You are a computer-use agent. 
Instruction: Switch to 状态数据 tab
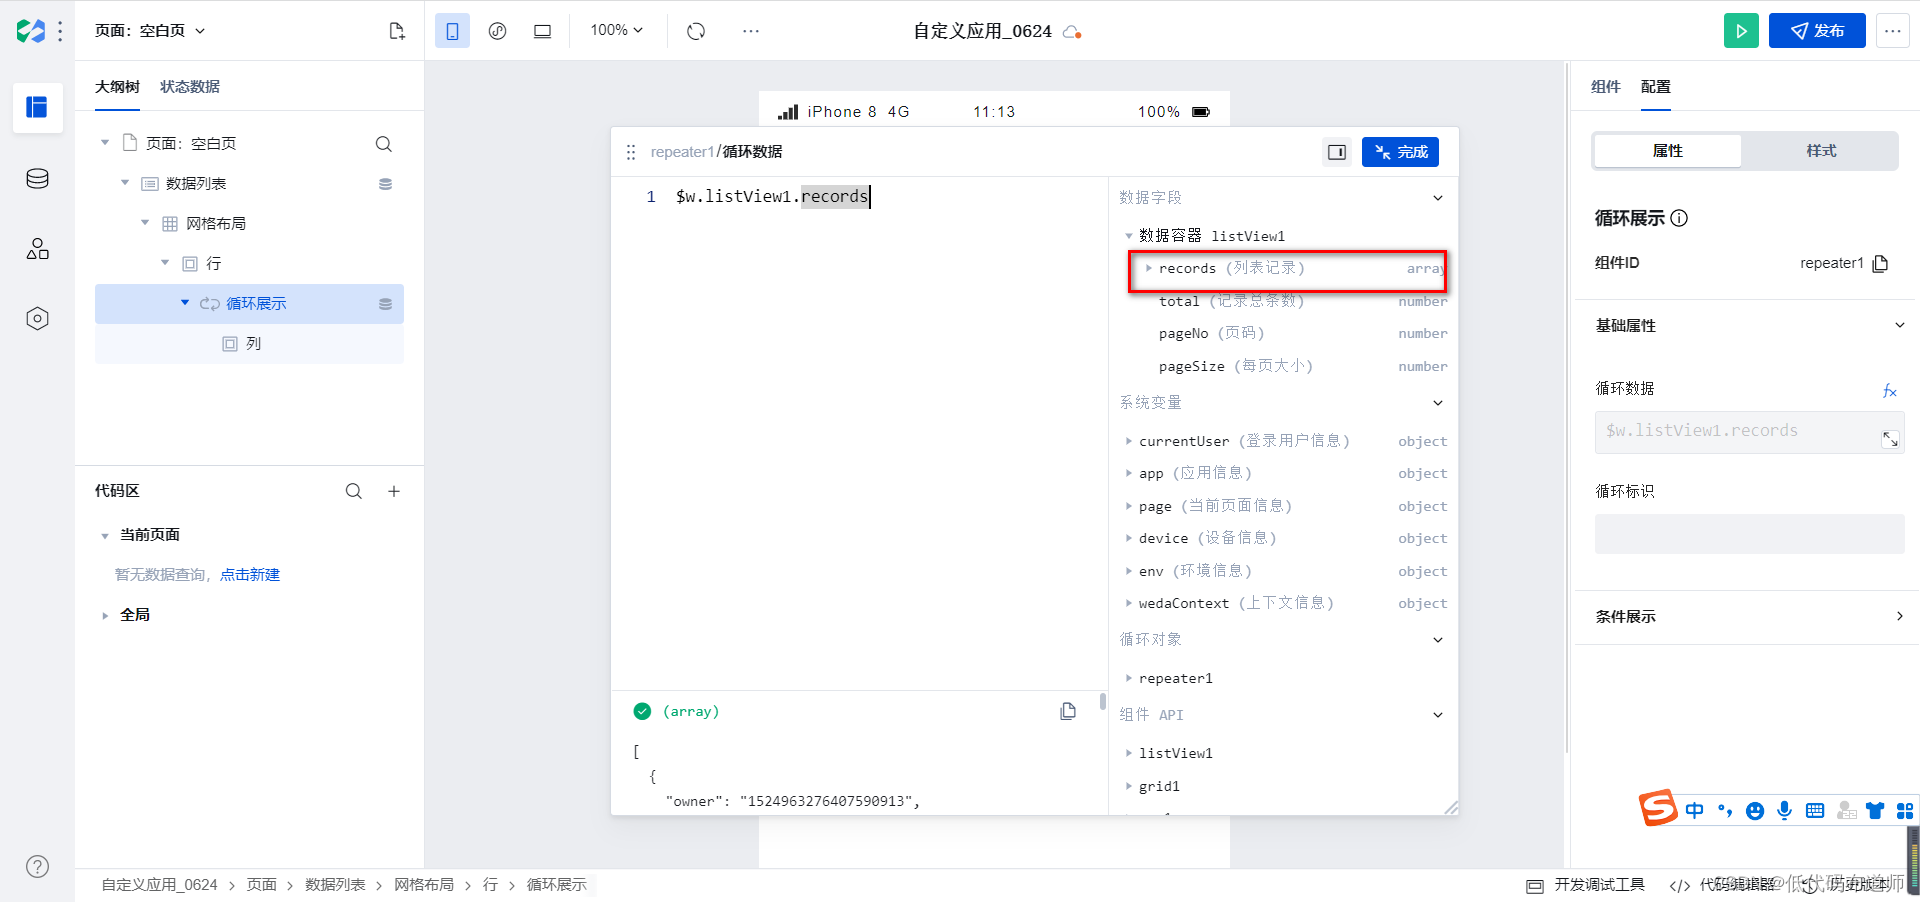190,87
